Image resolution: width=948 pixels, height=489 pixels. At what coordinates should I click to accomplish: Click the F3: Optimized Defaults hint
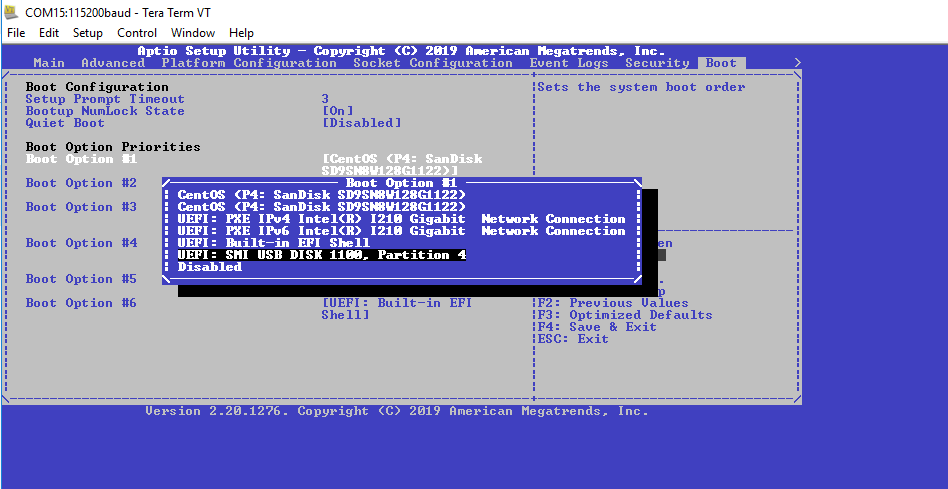point(625,315)
